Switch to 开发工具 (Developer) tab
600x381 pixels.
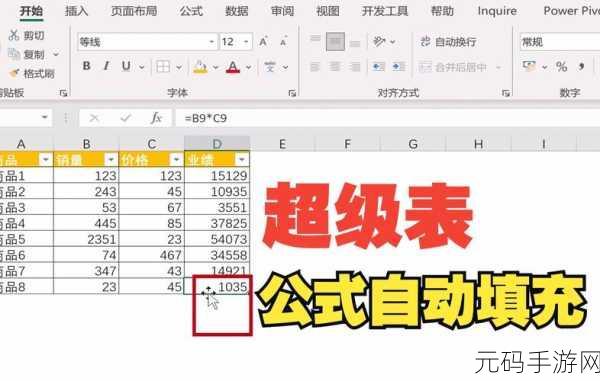tap(385, 11)
